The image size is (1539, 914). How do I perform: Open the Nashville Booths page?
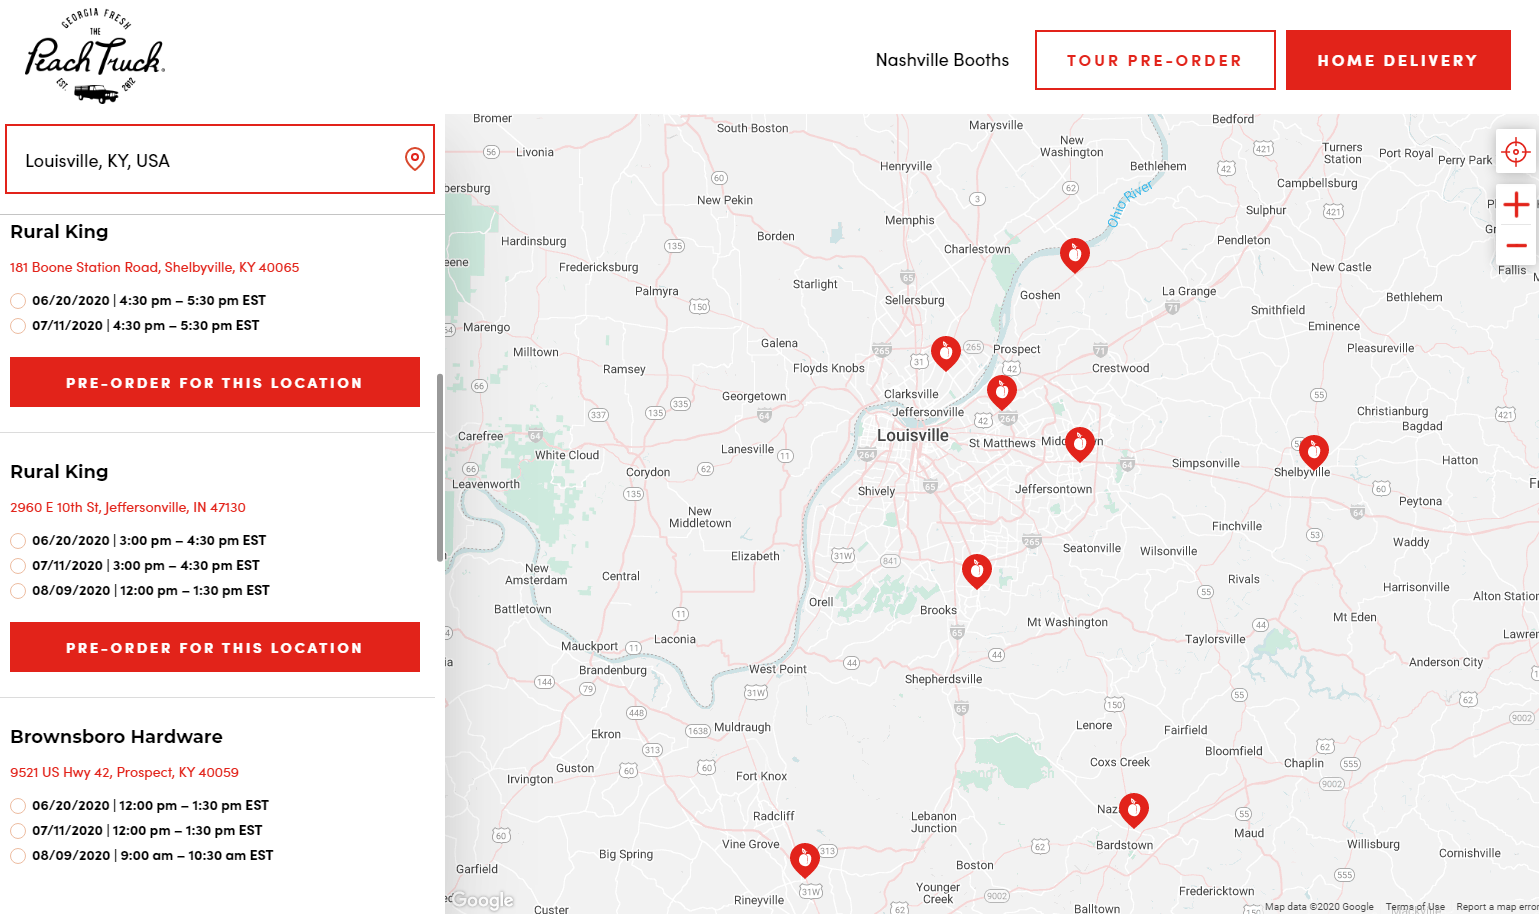click(x=942, y=60)
